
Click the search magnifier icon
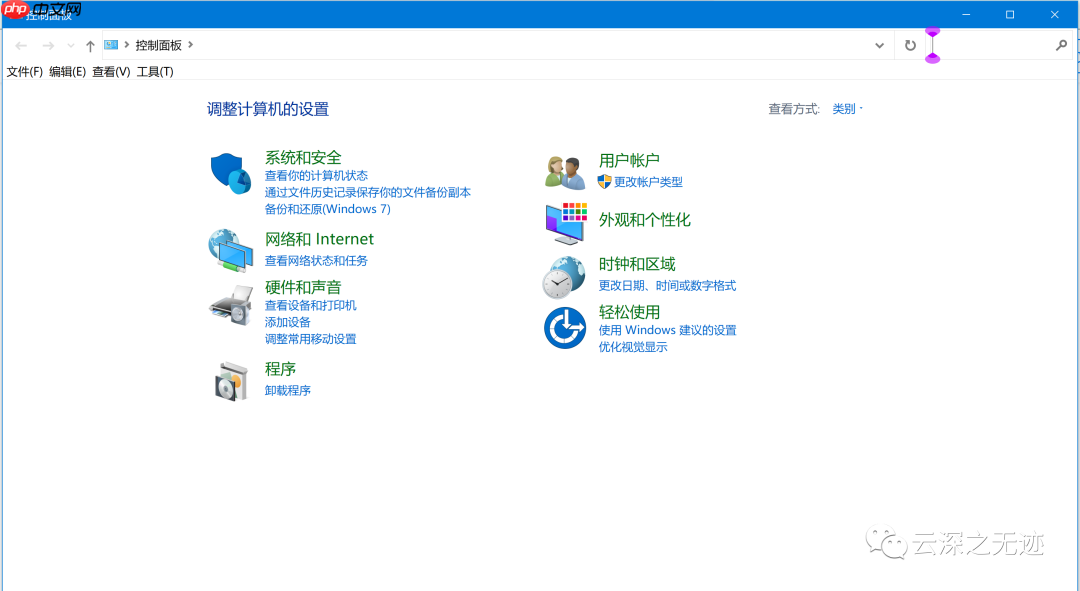tap(1062, 45)
